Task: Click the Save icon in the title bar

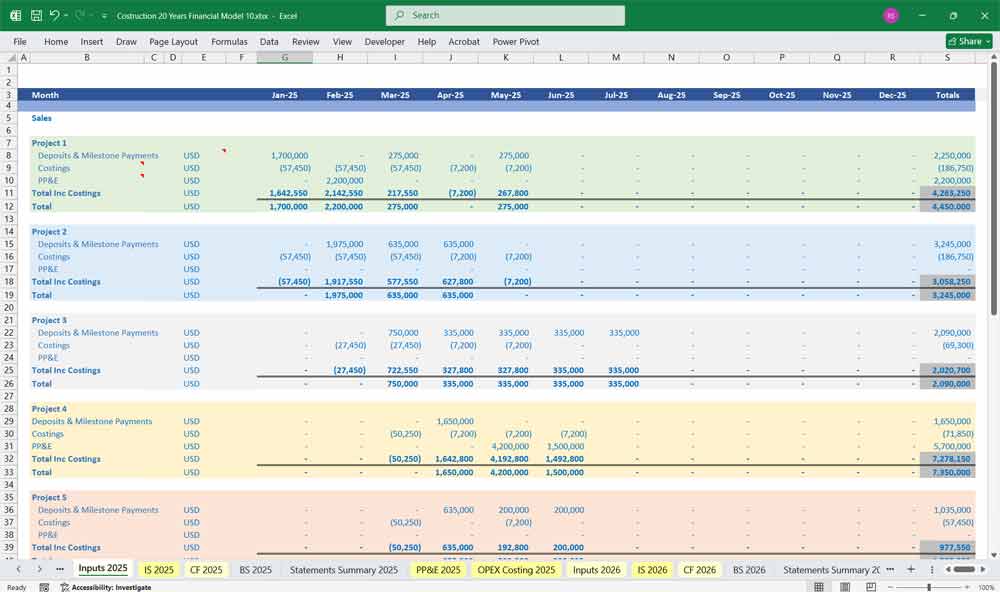Action: click(35, 15)
